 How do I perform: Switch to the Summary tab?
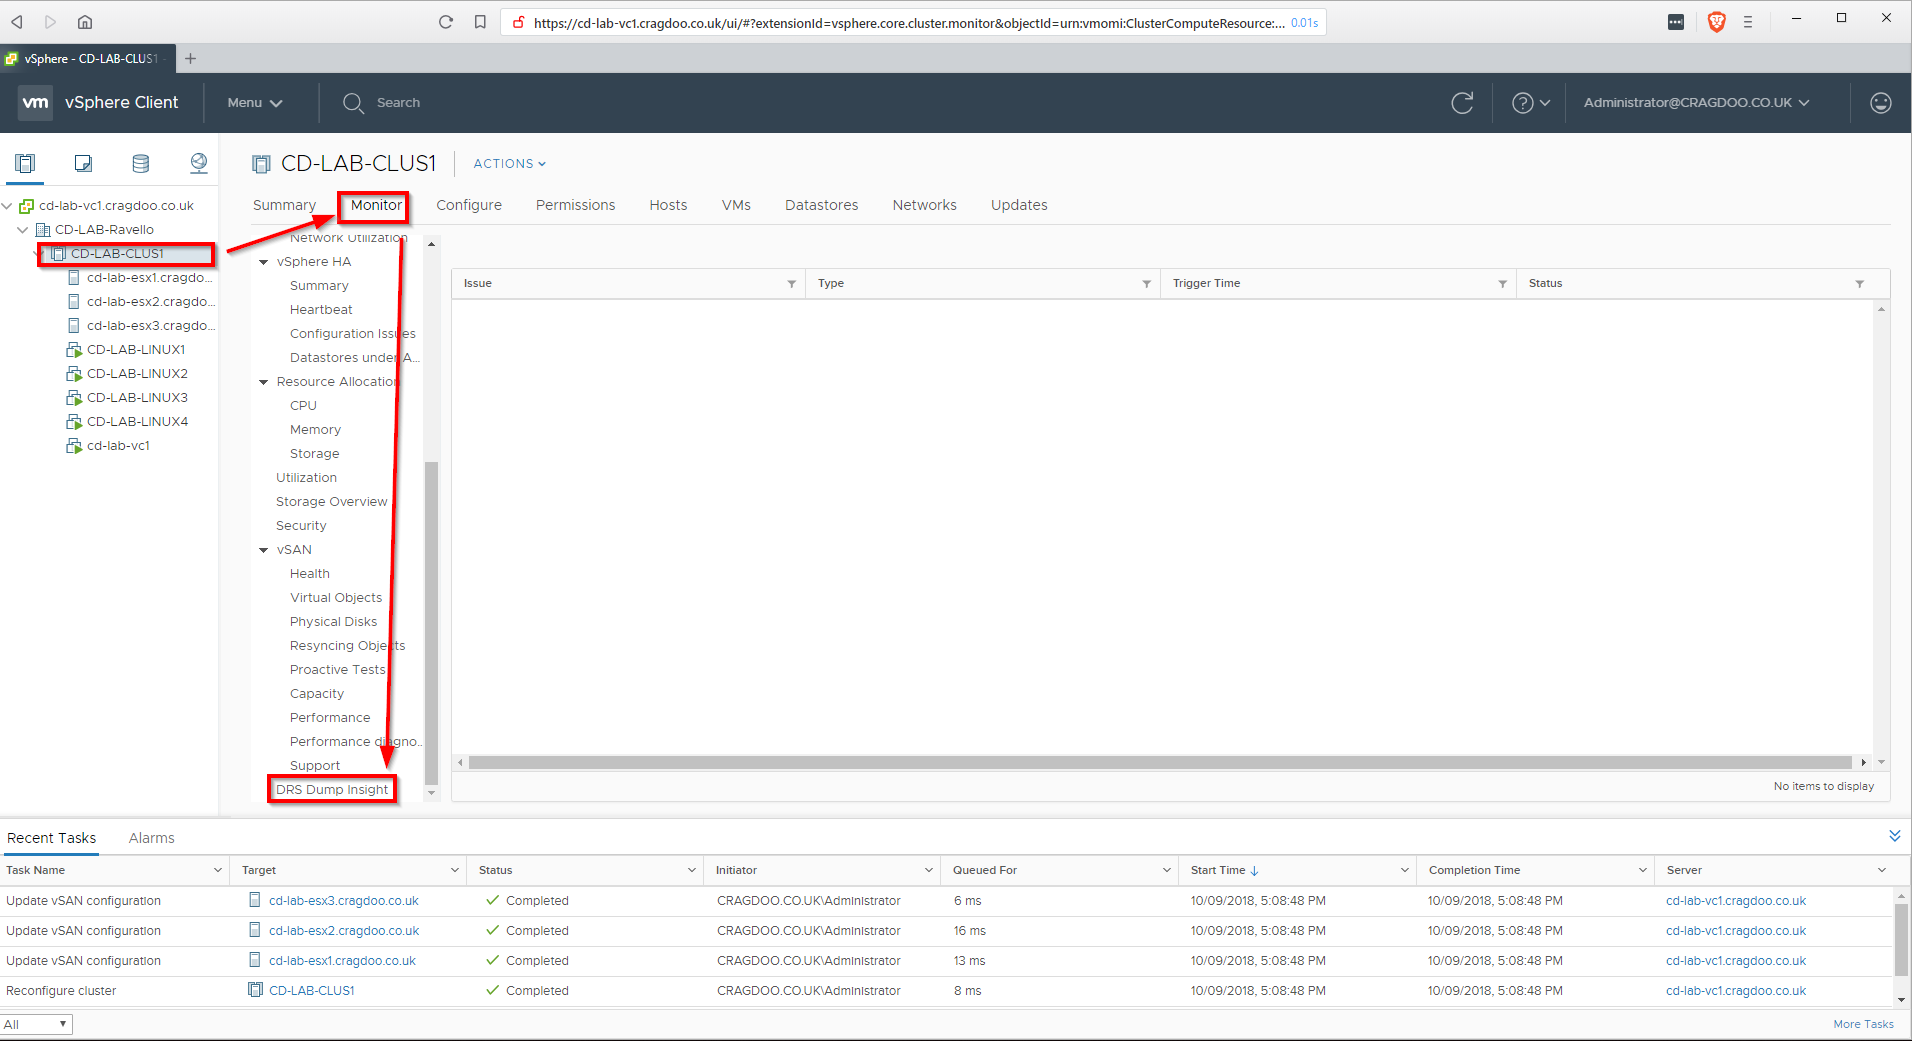pos(284,205)
